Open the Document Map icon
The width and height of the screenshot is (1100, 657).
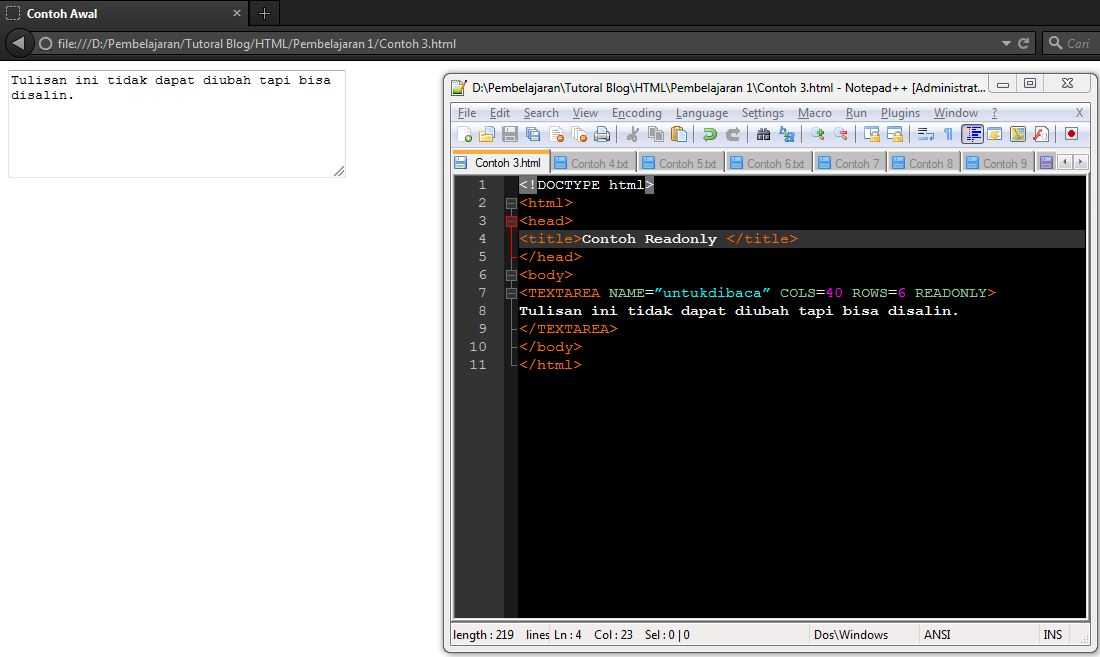(x=1018, y=135)
